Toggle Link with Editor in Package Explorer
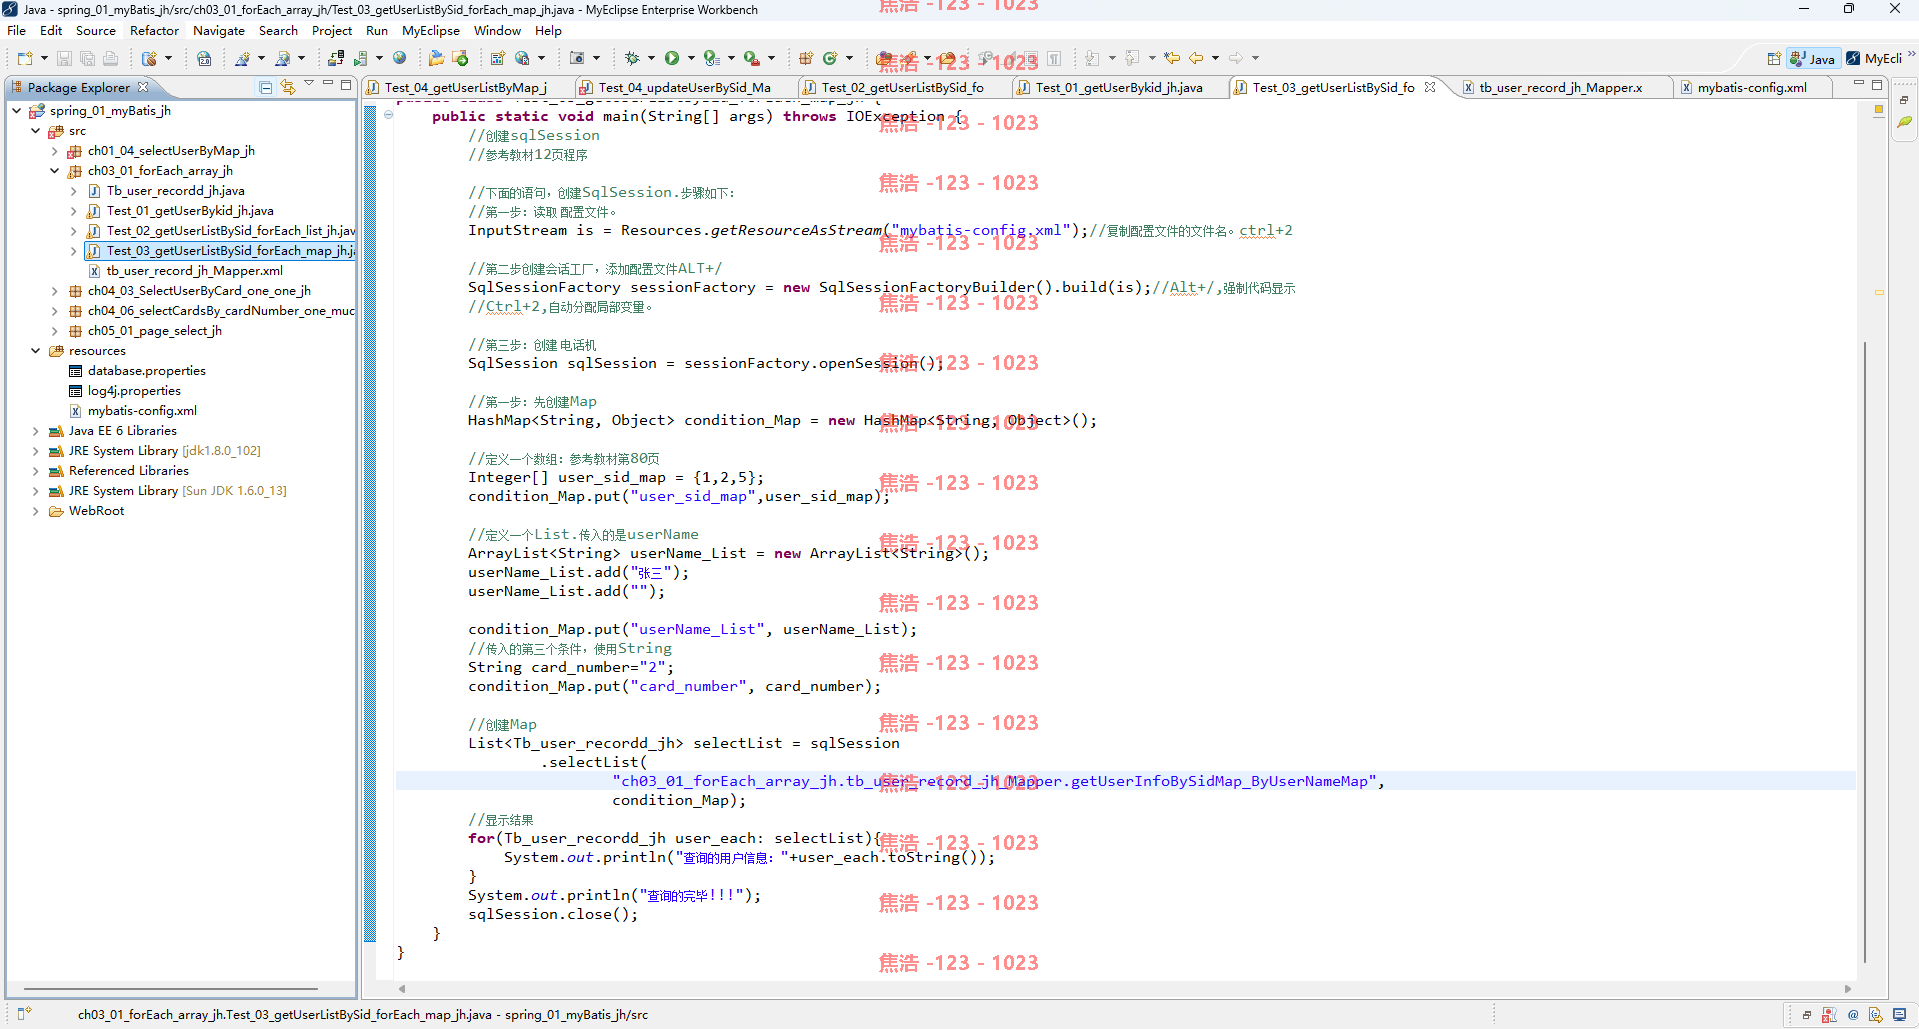The width and height of the screenshot is (1919, 1029). [x=288, y=87]
